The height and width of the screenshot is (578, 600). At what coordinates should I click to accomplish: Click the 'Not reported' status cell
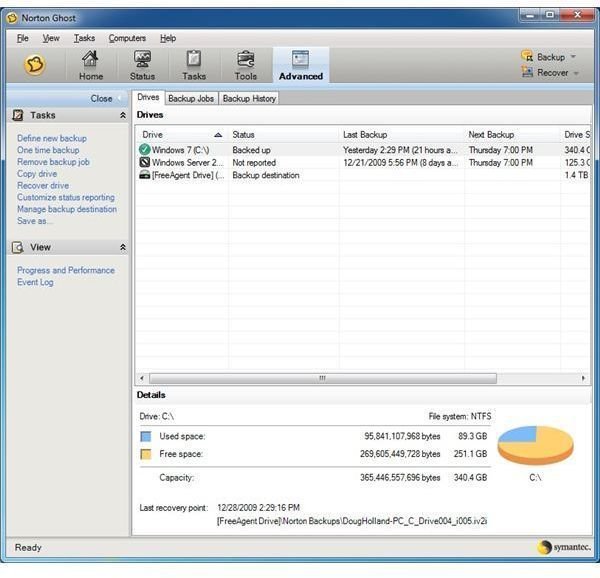click(254, 163)
